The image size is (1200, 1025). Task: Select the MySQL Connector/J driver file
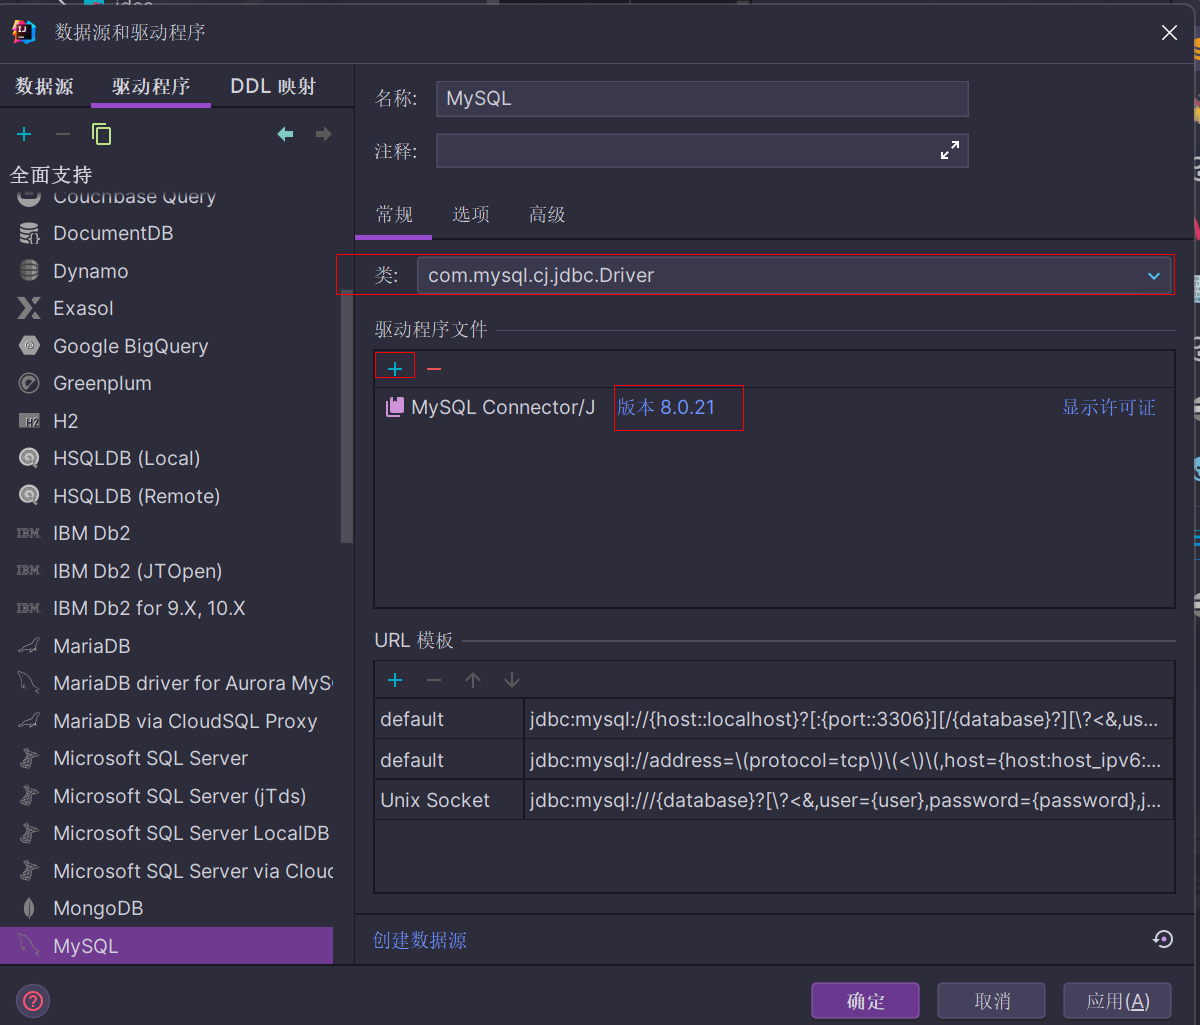pos(774,407)
